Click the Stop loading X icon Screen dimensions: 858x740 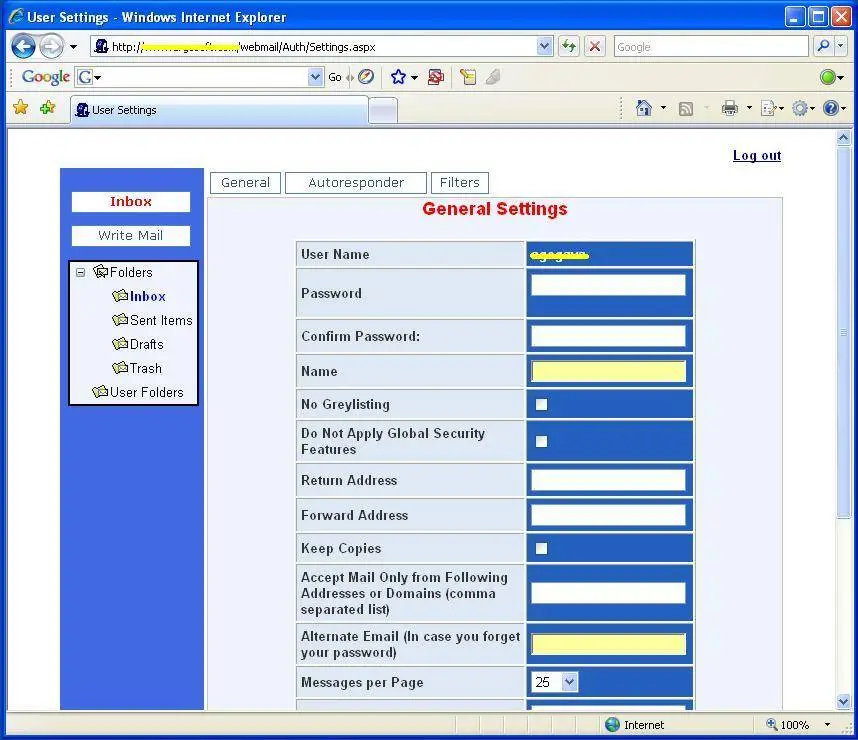tap(595, 47)
